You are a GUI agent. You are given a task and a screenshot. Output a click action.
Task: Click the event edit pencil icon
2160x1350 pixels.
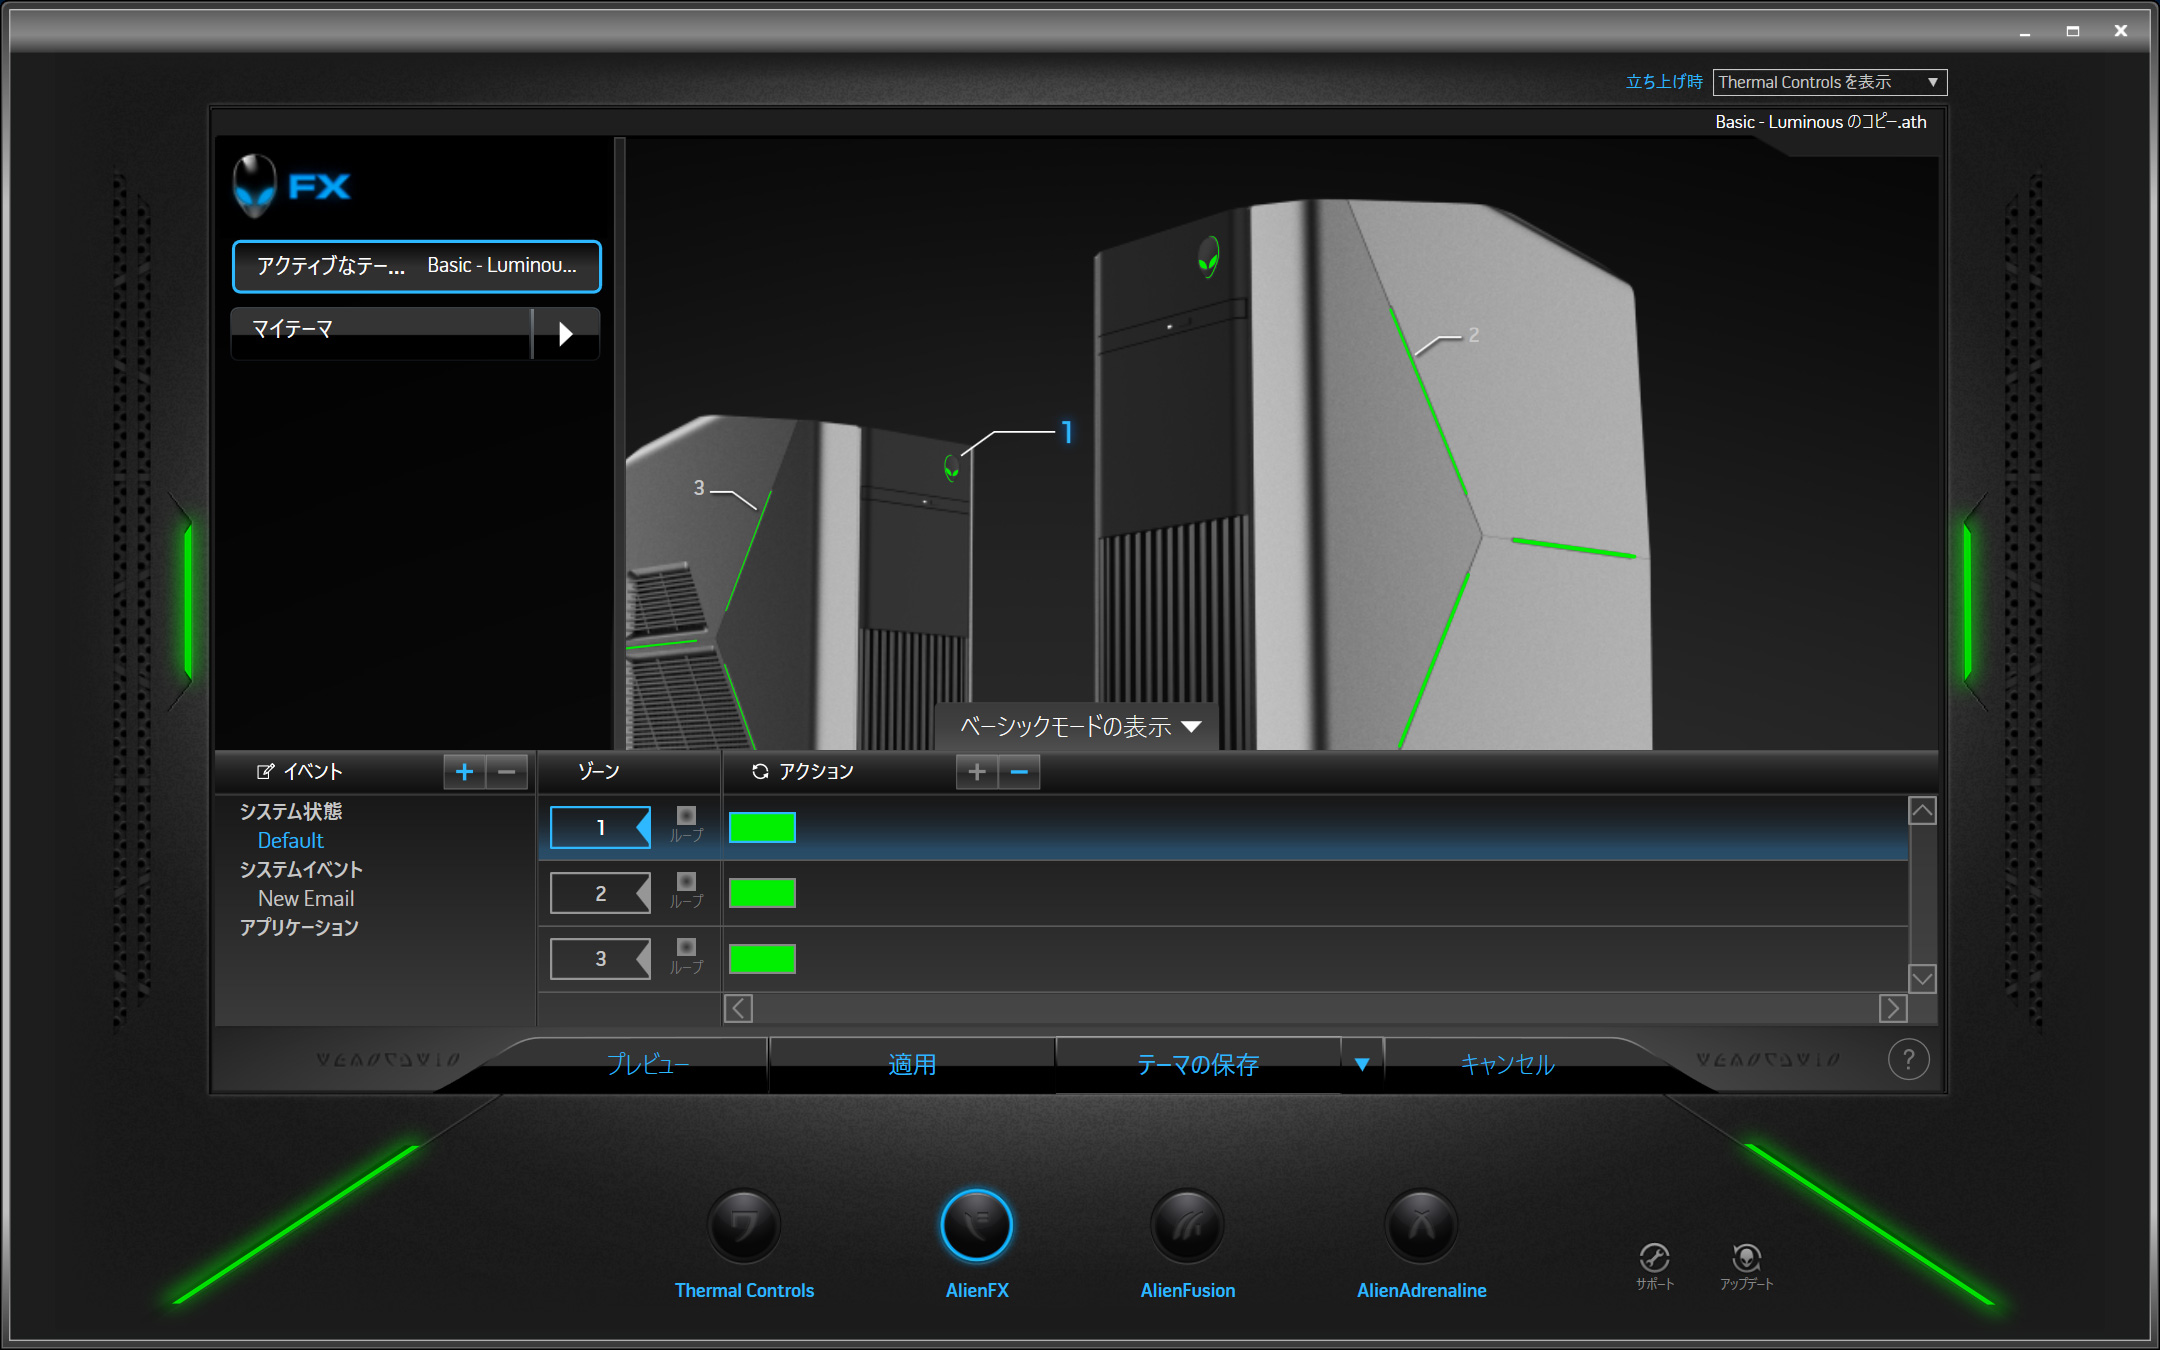[265, 771]
